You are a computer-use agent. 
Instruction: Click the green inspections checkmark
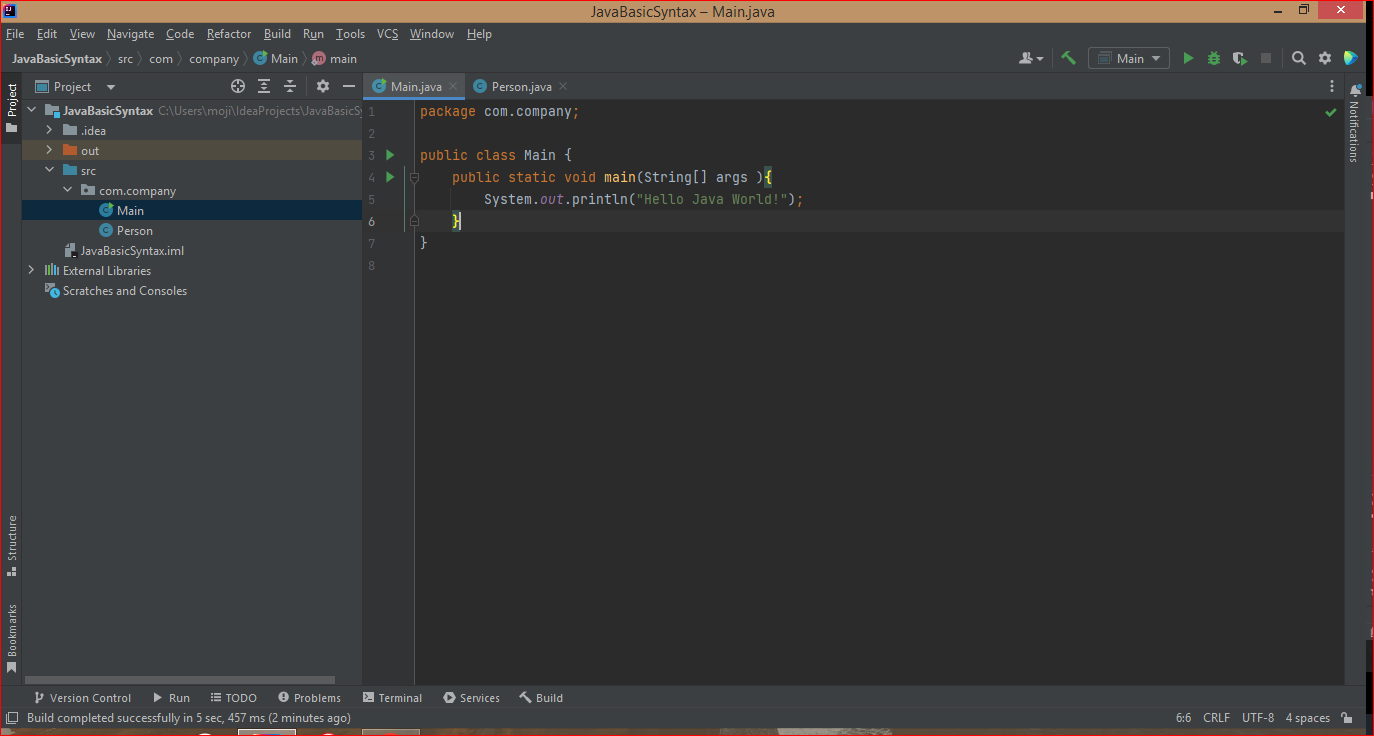click(x=1331, y=112)
